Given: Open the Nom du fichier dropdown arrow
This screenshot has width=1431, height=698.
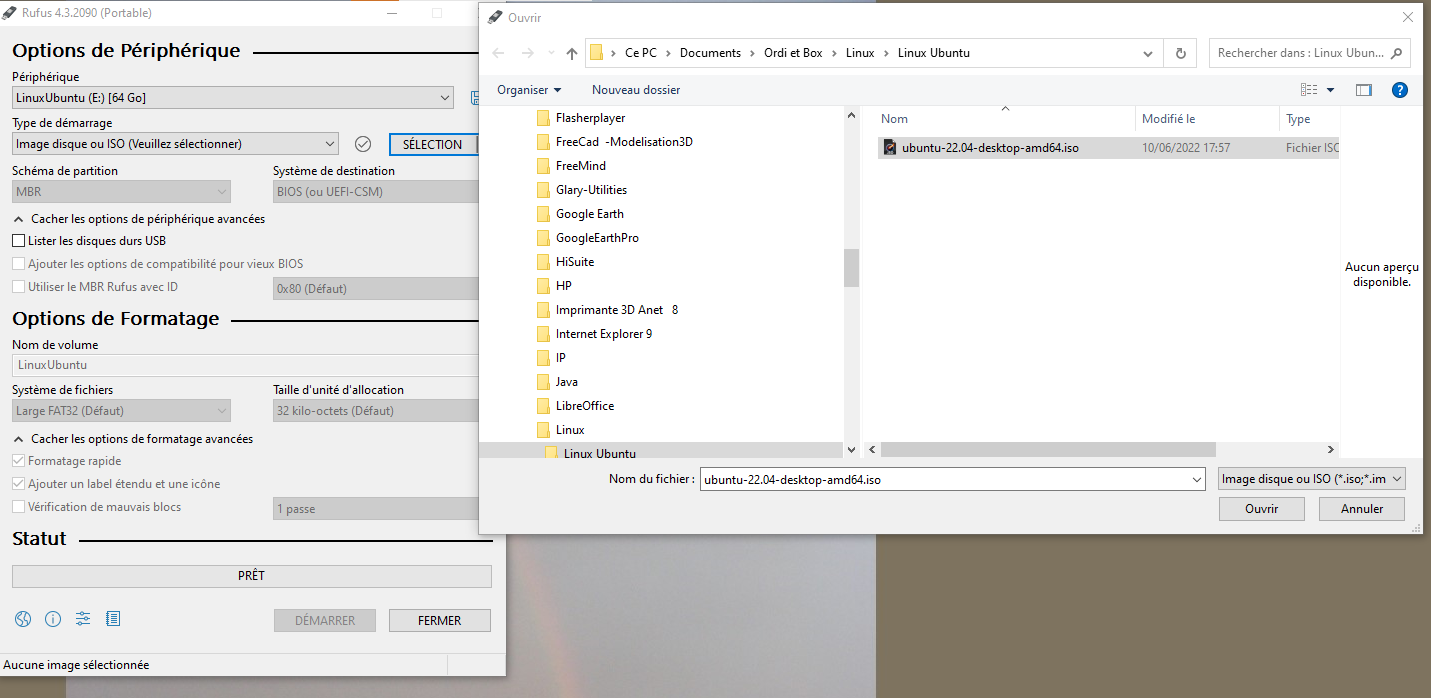Looking at the screenshot, I should coord(1197,480).
